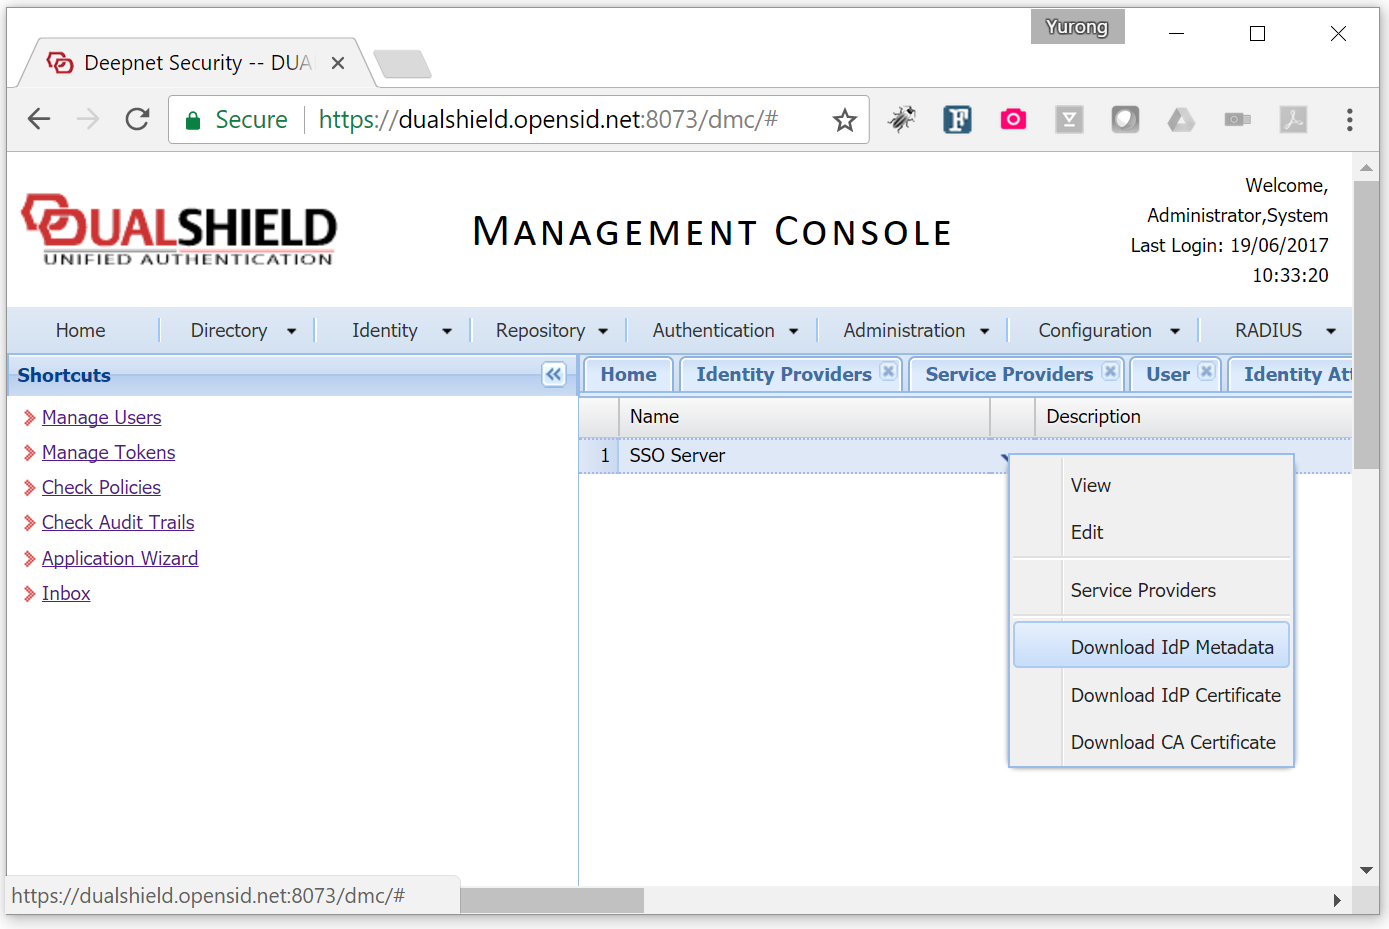1389x929 pixels.
Task: Open the Application Wizard link
Action: pos(120,559)
